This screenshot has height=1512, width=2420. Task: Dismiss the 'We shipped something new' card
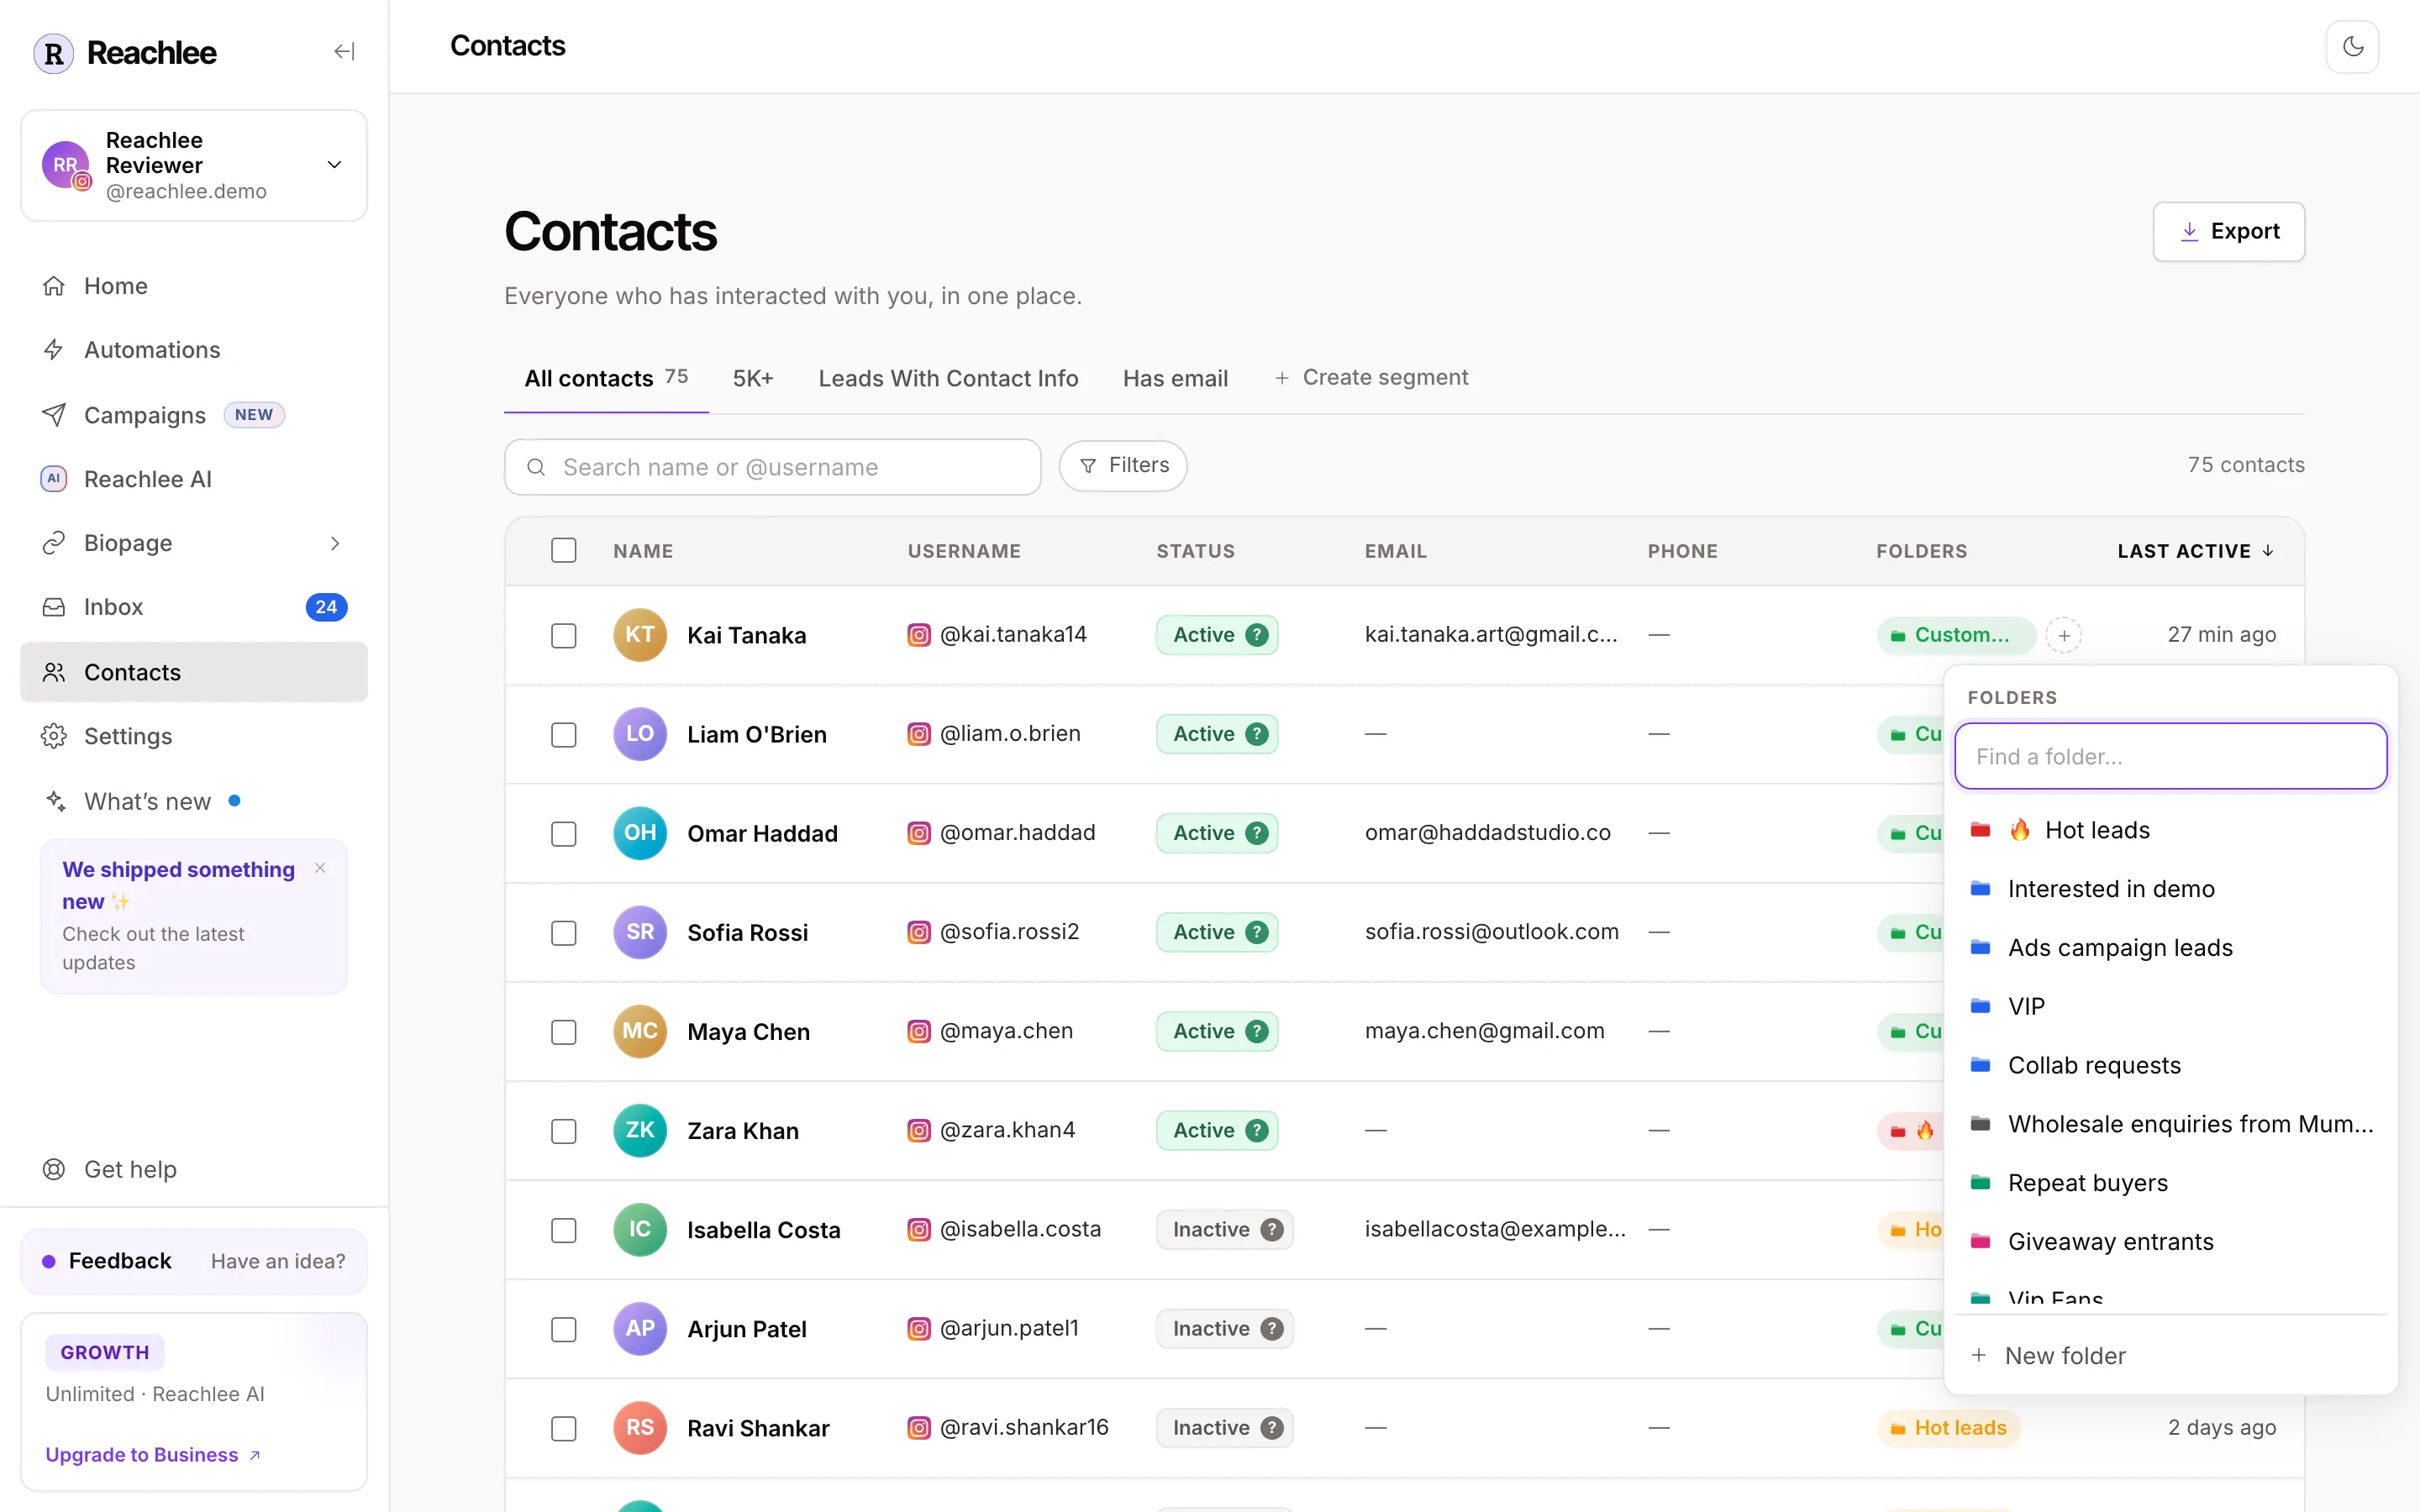320,868
